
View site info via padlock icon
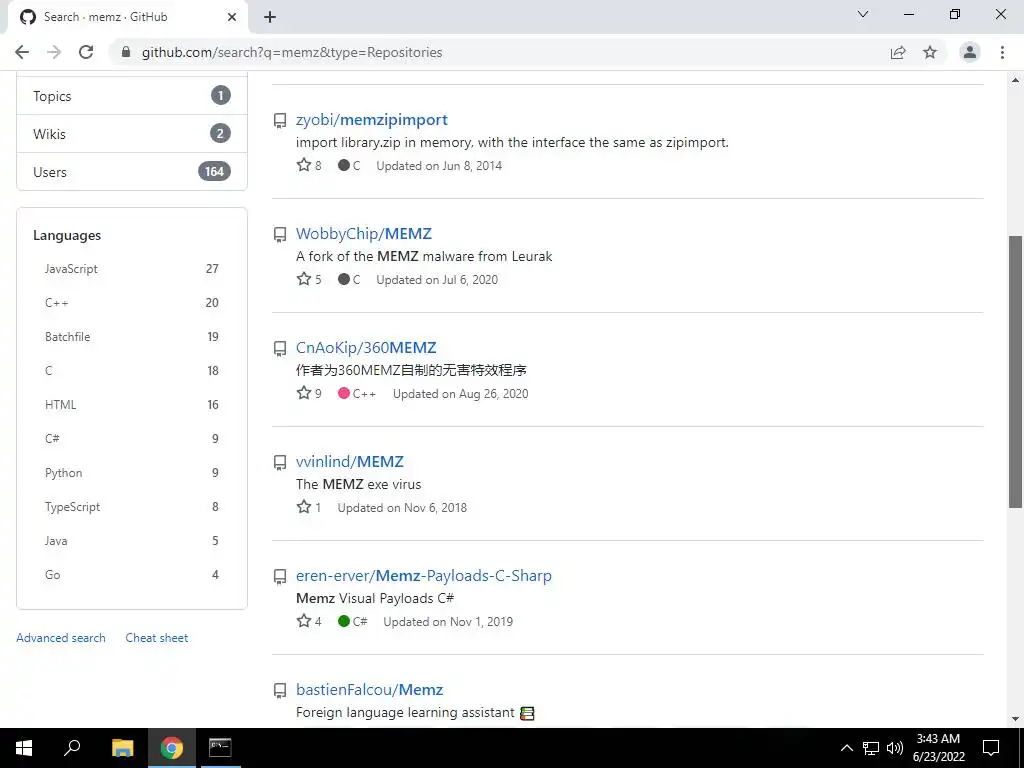(x=126, y=52)
